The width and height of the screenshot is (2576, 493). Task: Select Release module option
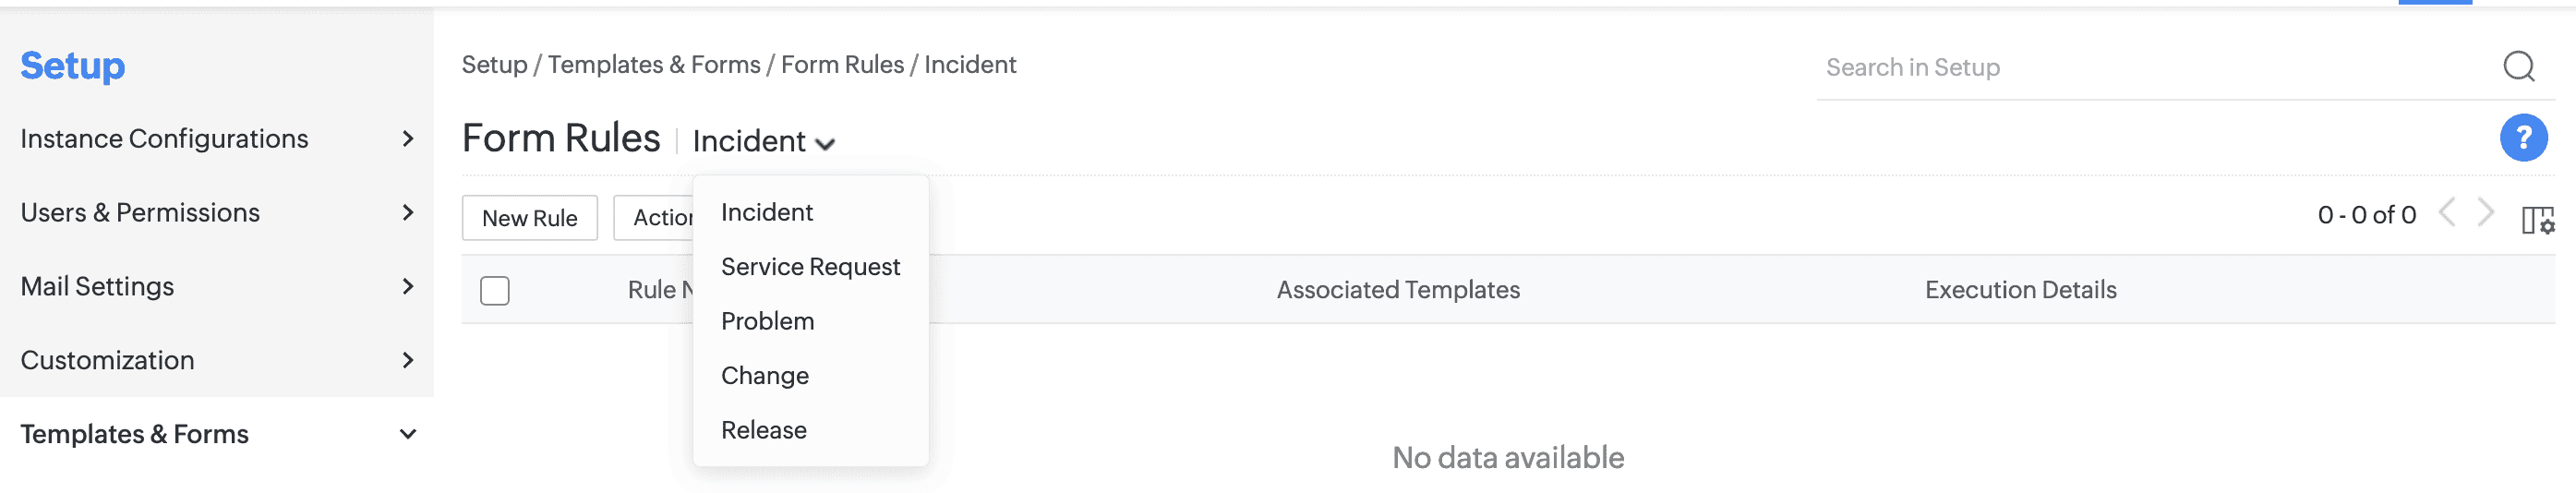coord(763,430)
